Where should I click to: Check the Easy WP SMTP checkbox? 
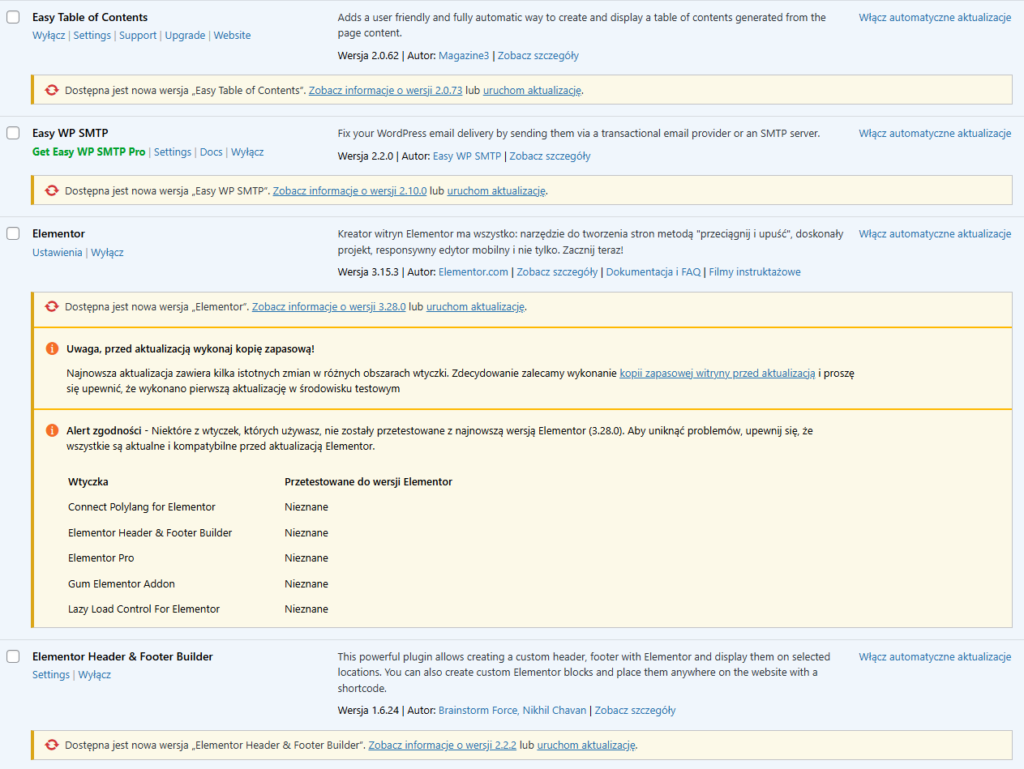pos(13,132)
